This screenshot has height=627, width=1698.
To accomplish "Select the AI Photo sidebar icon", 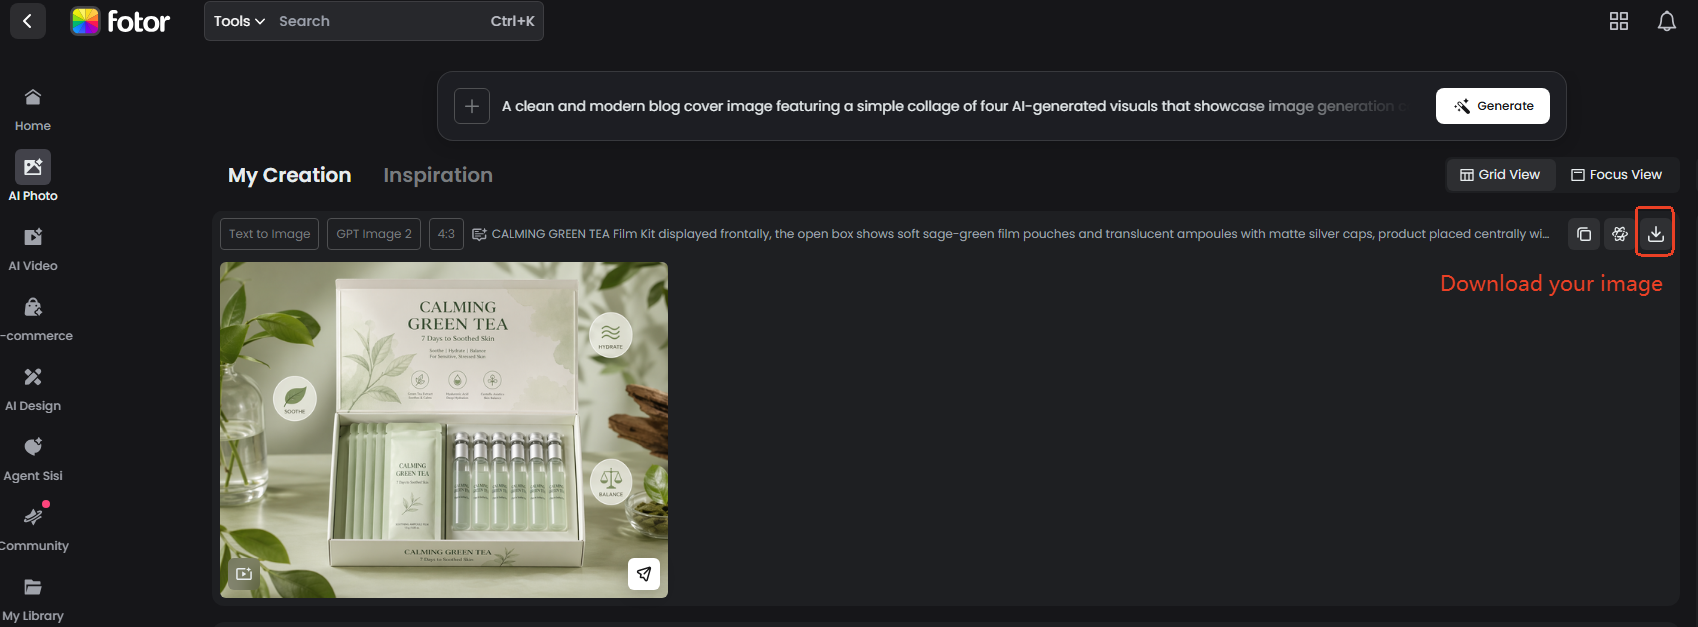I will [x=33, y=167].
